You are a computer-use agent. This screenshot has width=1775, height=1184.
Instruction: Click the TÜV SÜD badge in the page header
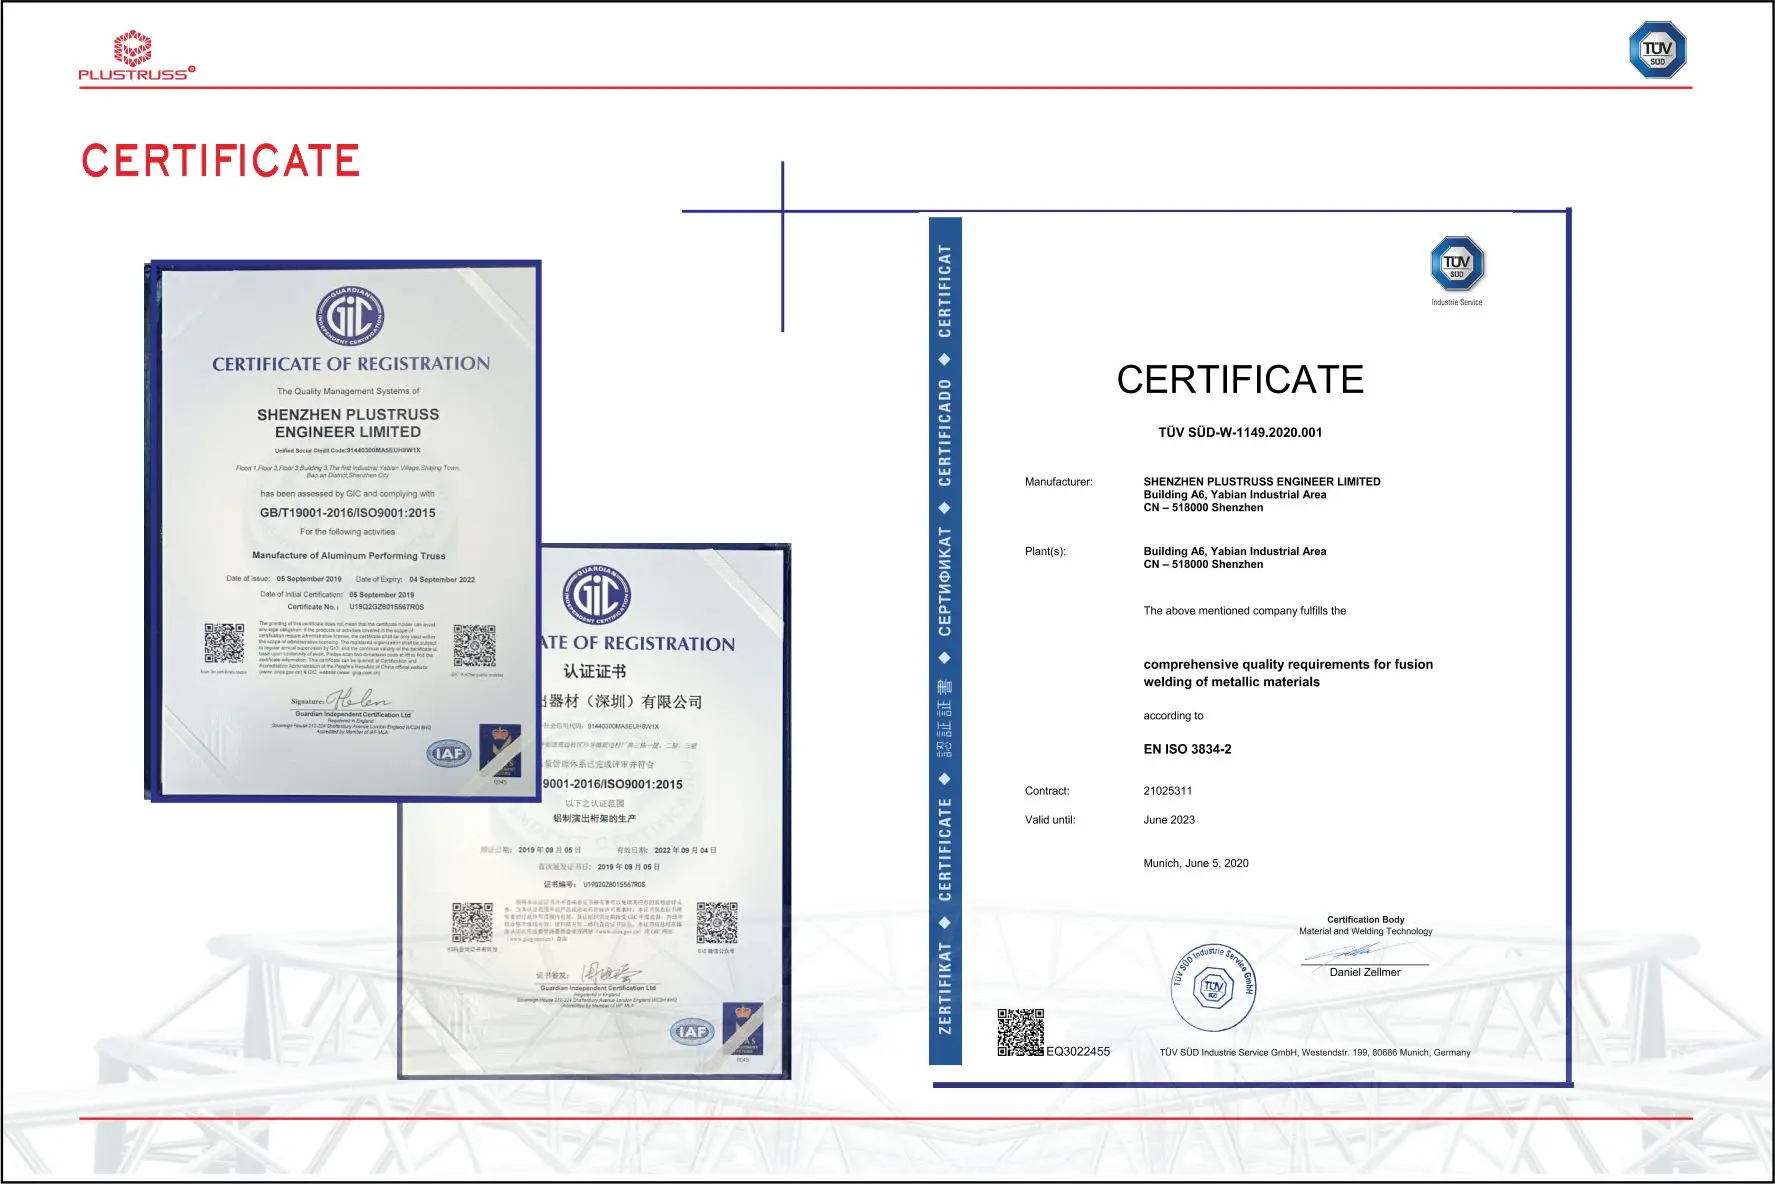click(x=1657, y=50)
